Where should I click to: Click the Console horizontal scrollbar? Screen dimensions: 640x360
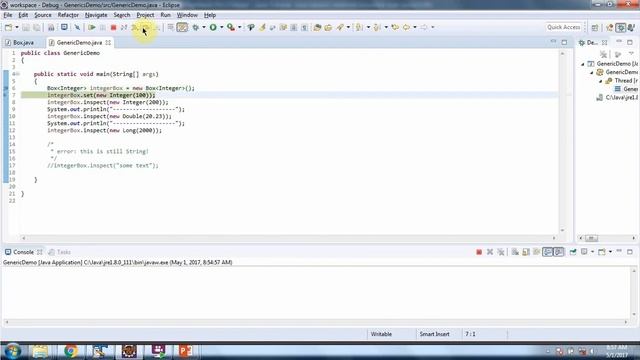point(316,322)
